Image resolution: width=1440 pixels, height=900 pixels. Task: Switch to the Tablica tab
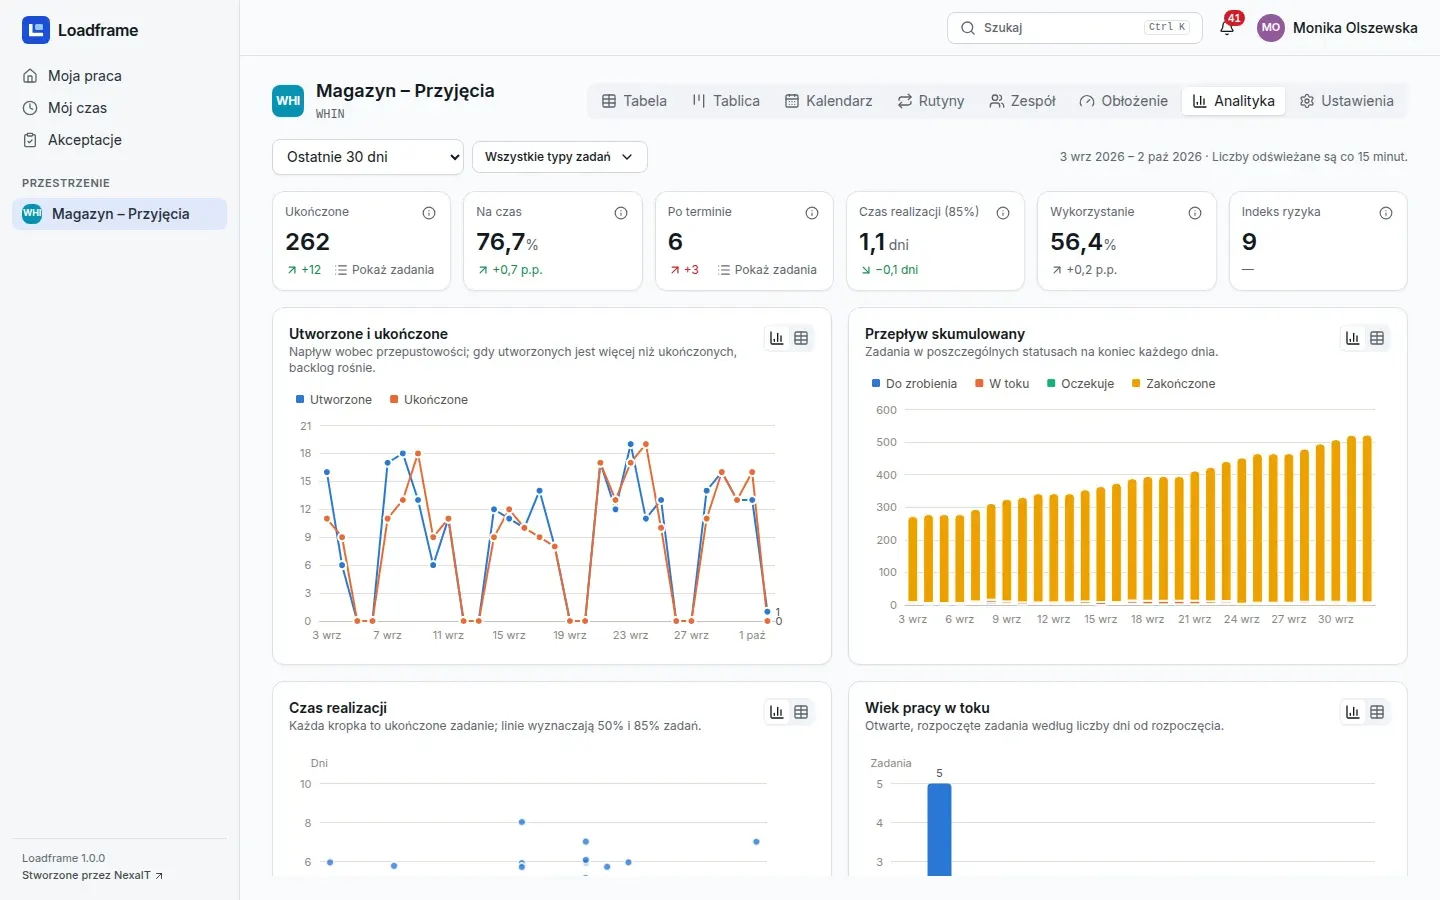(x=726, y=101)
